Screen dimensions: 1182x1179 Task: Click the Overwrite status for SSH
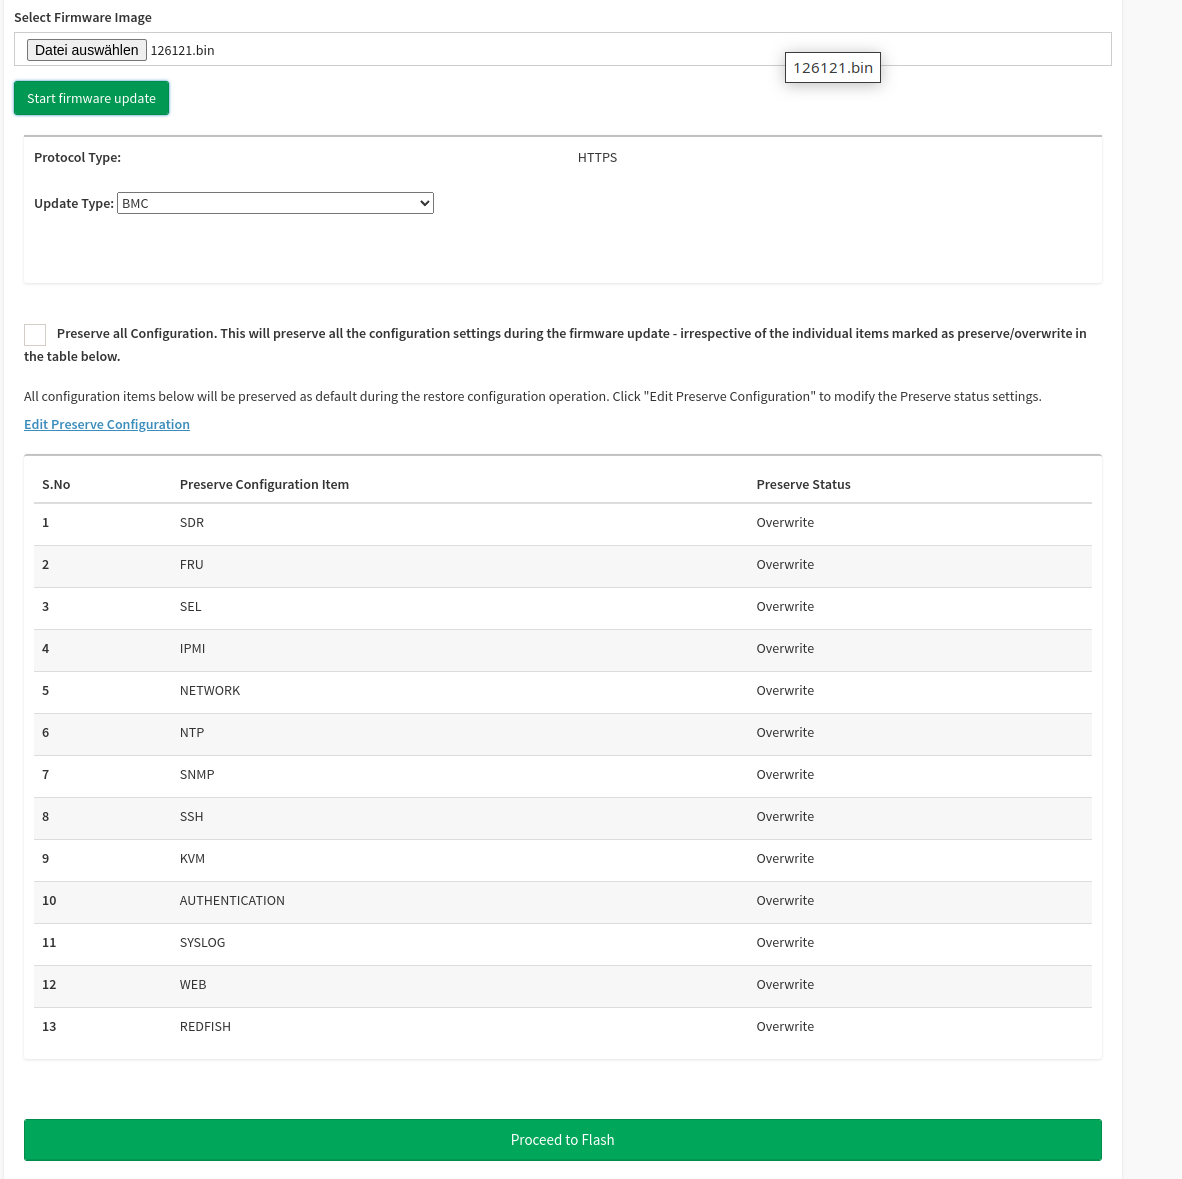(785, 816)
